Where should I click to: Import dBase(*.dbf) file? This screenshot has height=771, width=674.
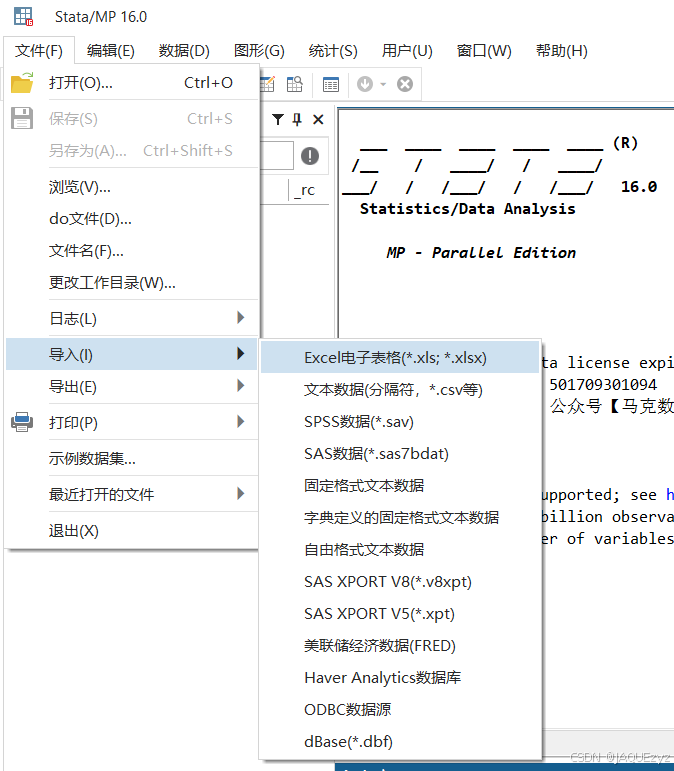[x=400, y=741]
